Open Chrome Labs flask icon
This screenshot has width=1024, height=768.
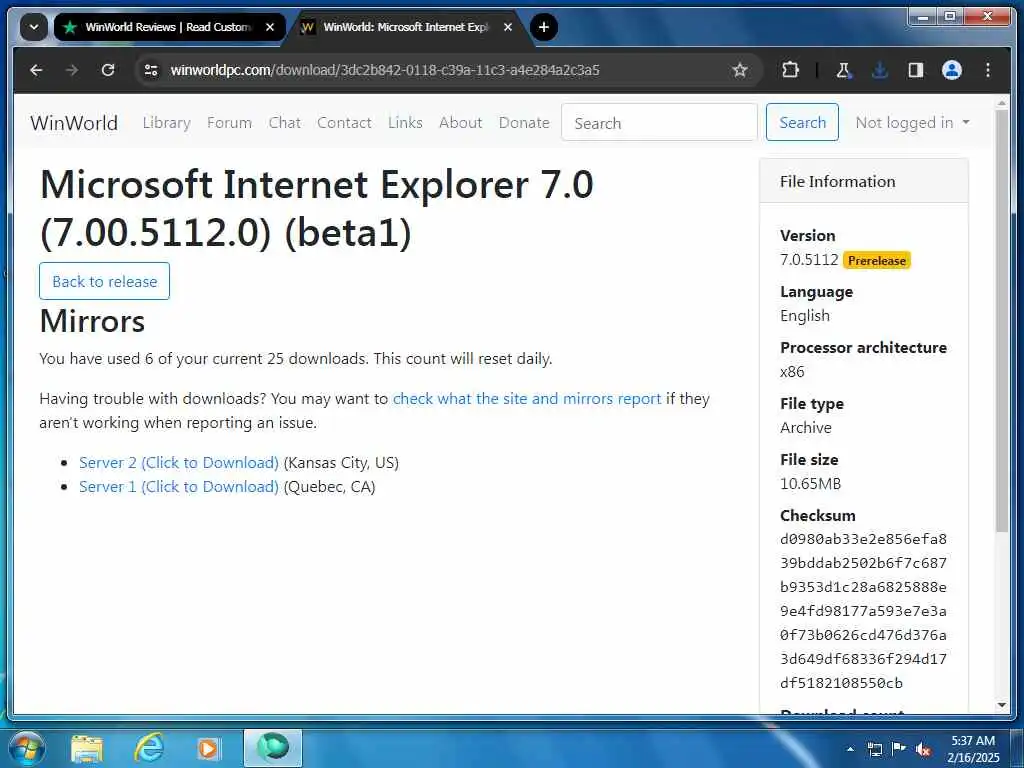click(844, 70)
